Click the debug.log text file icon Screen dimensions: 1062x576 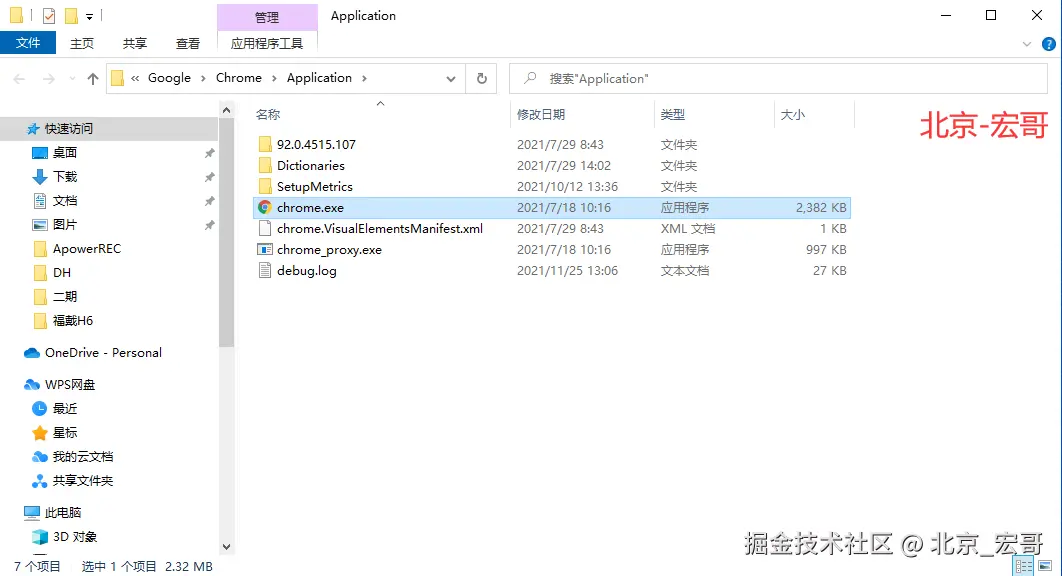pyautogui.click(x=265, y=270)
